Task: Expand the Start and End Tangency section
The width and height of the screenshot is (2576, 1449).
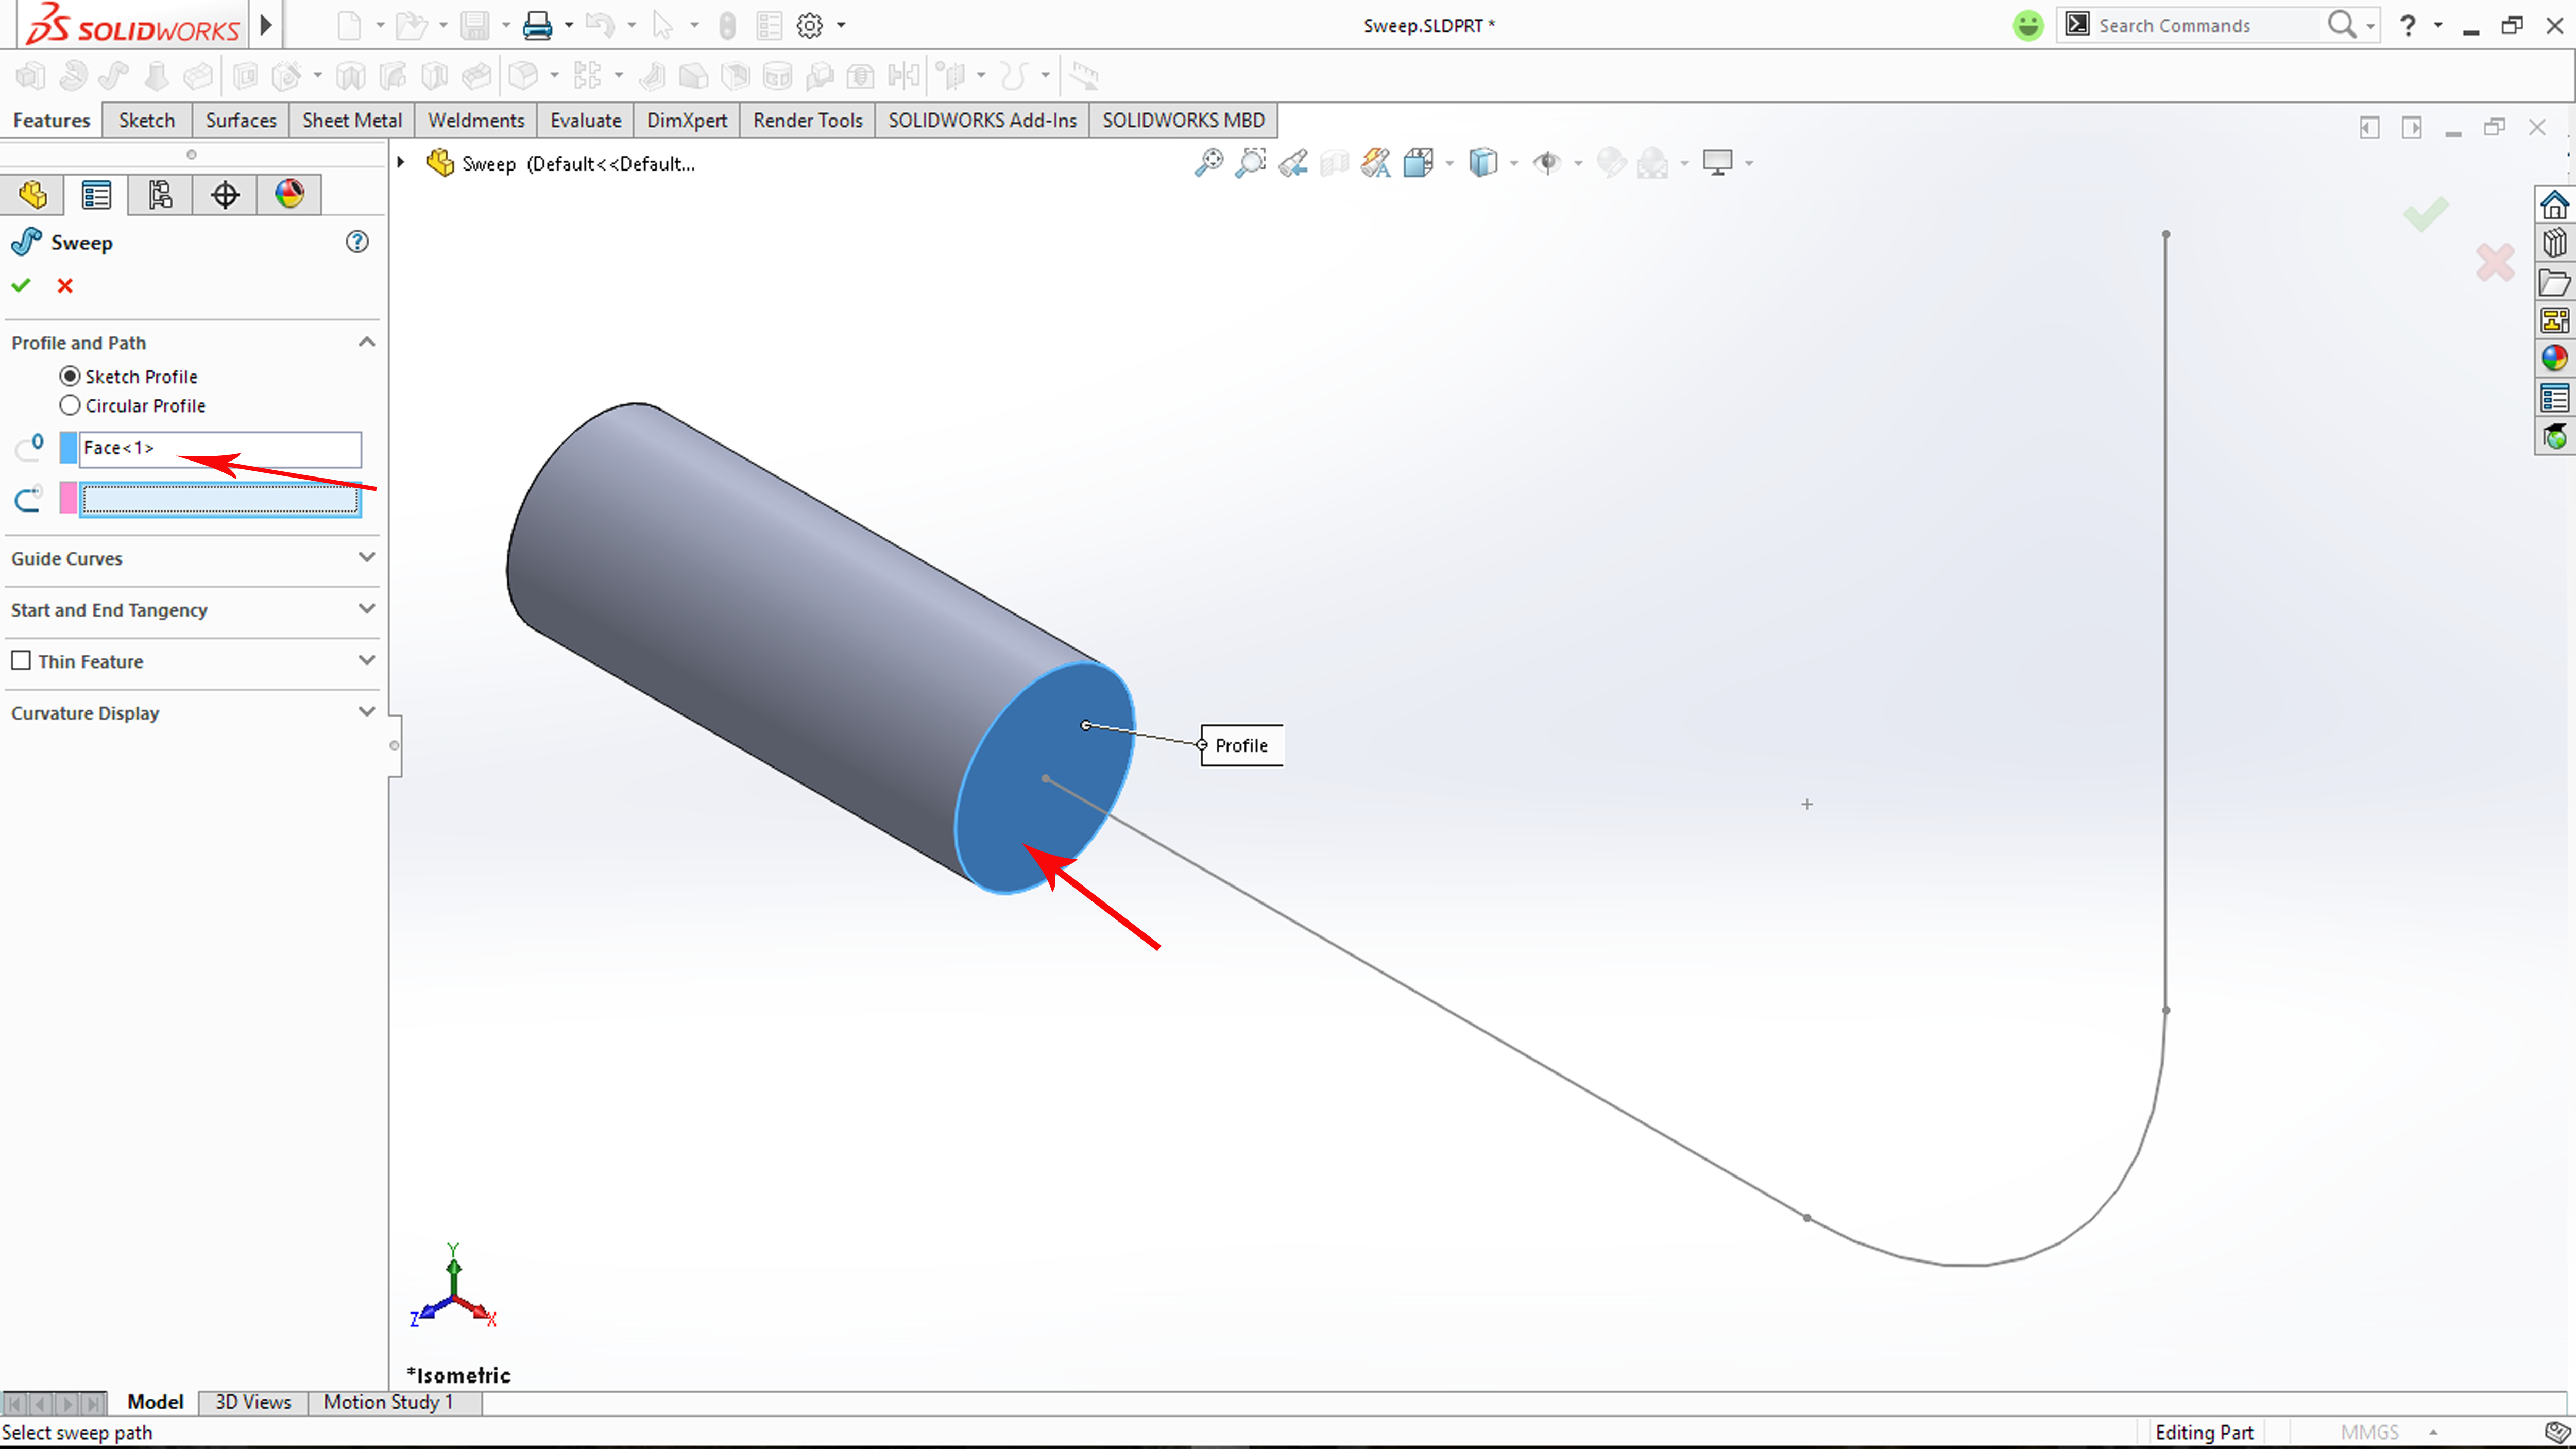Action: click(x=367, y=609)
